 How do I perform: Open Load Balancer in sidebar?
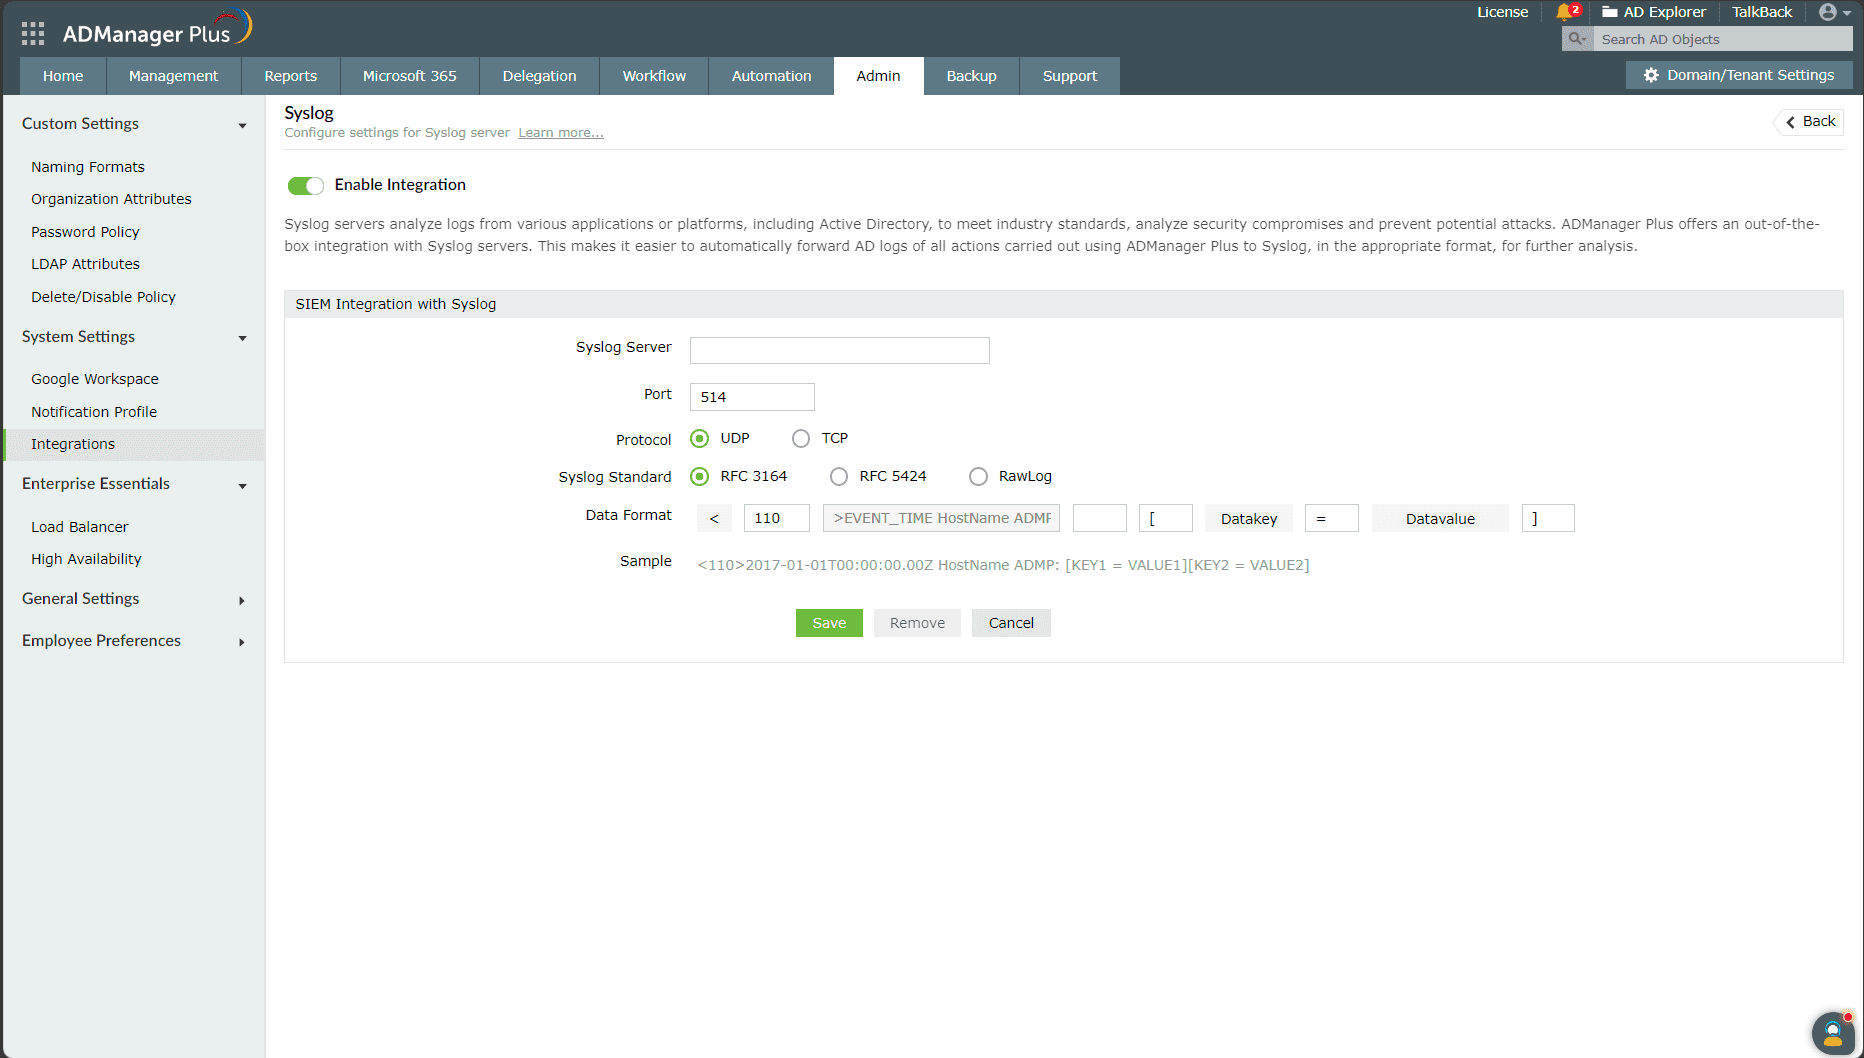point(80,527)
